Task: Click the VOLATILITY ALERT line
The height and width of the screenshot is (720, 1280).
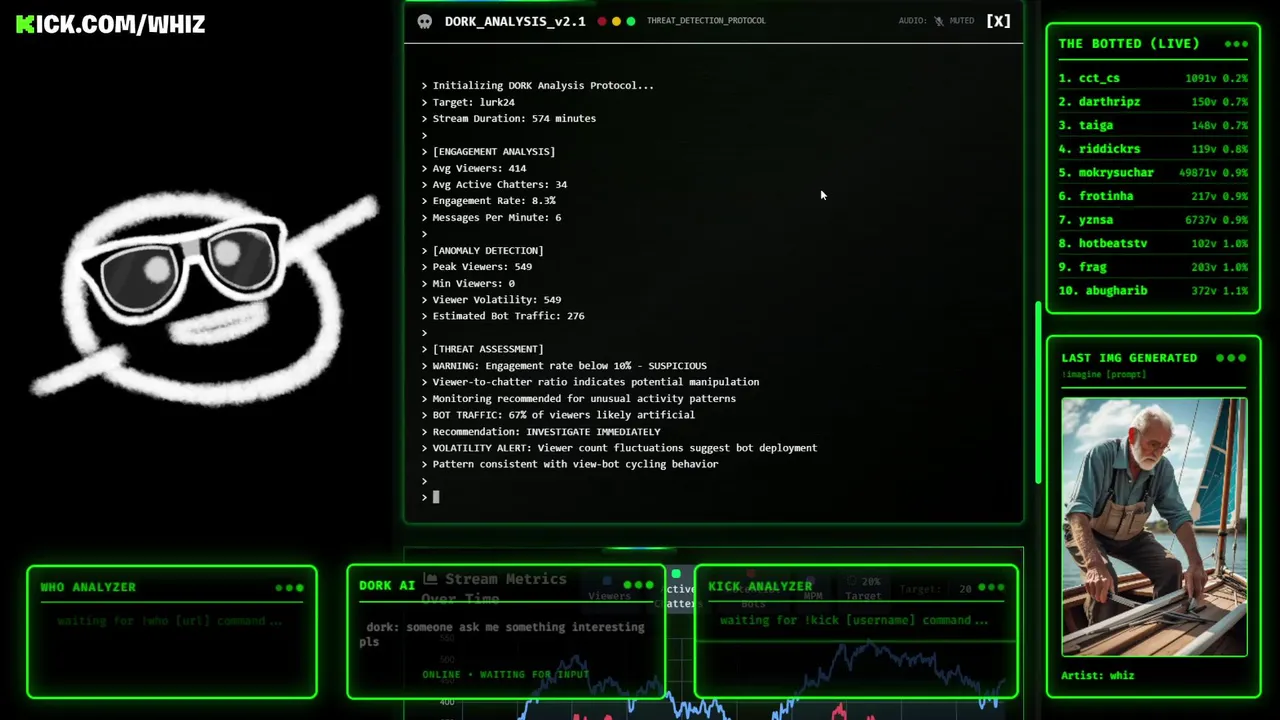Action: (619, 448)
